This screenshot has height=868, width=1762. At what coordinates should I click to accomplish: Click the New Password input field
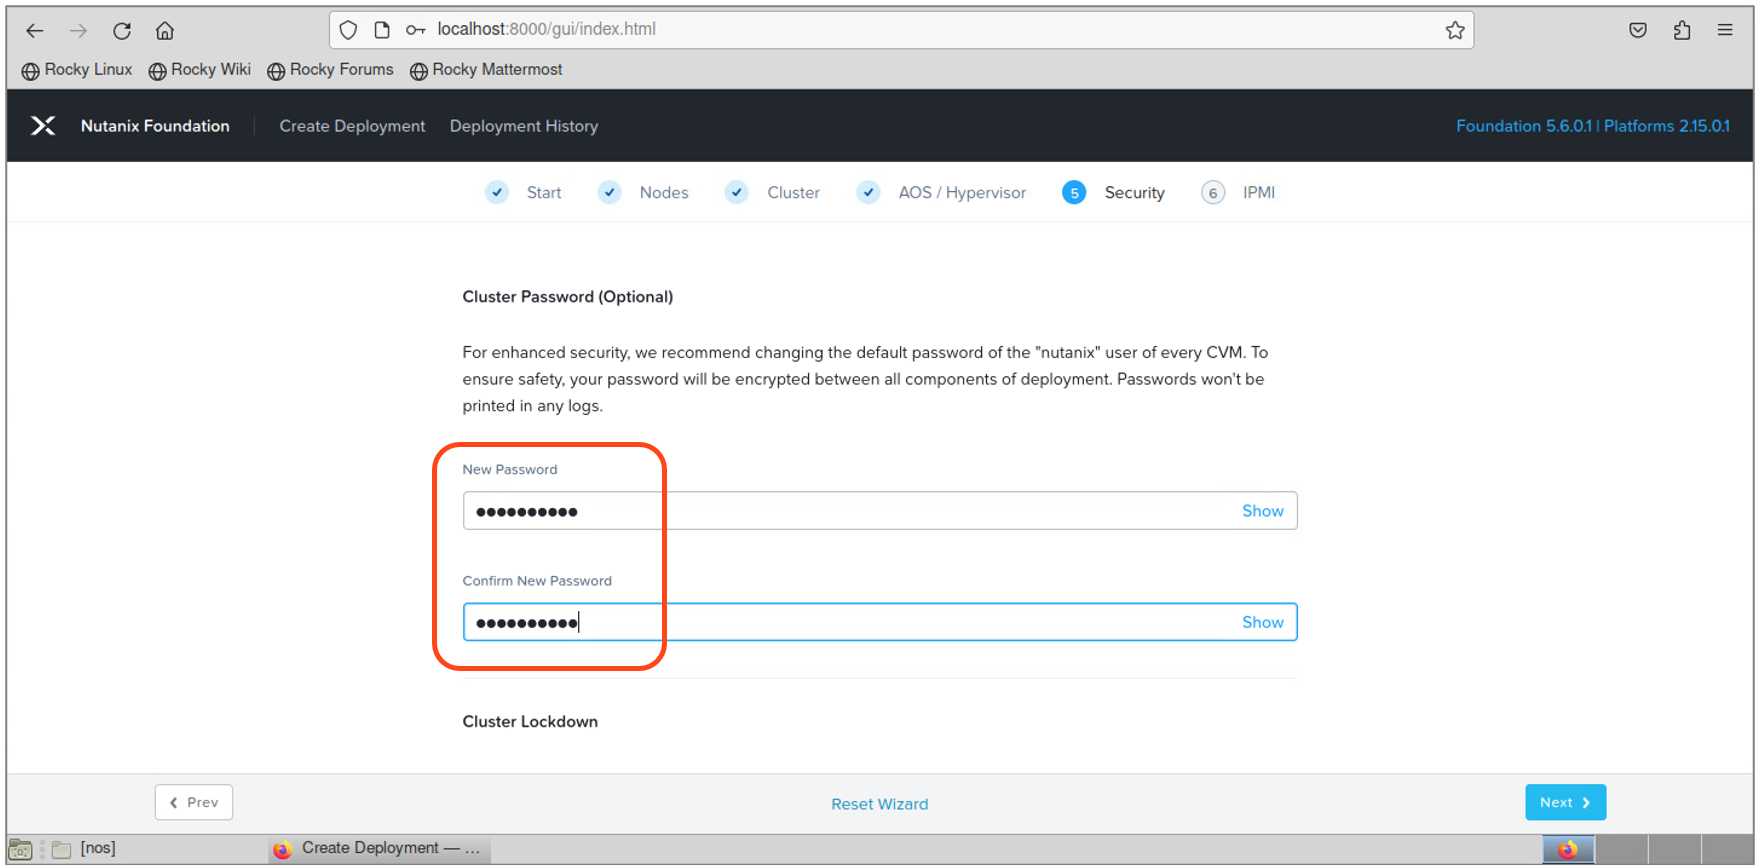point(880,511)
